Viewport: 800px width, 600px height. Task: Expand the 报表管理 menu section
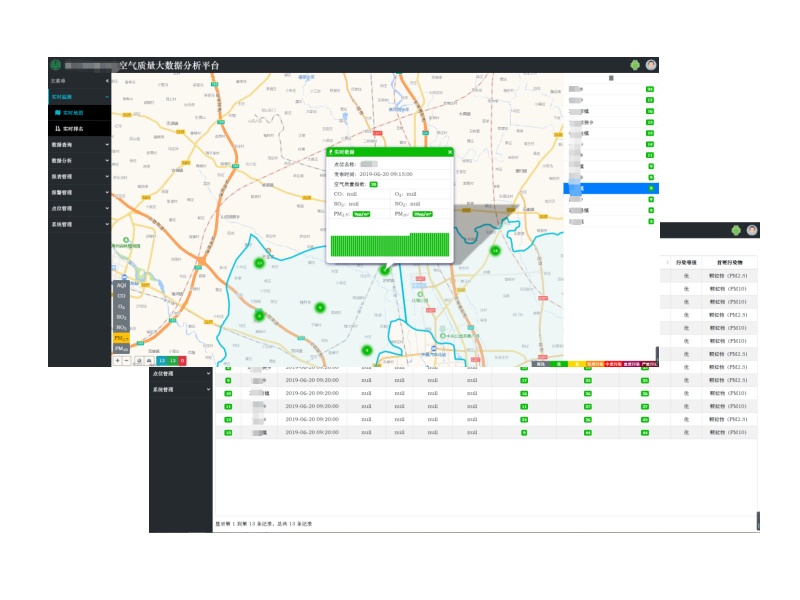click(x=79, y=176)
